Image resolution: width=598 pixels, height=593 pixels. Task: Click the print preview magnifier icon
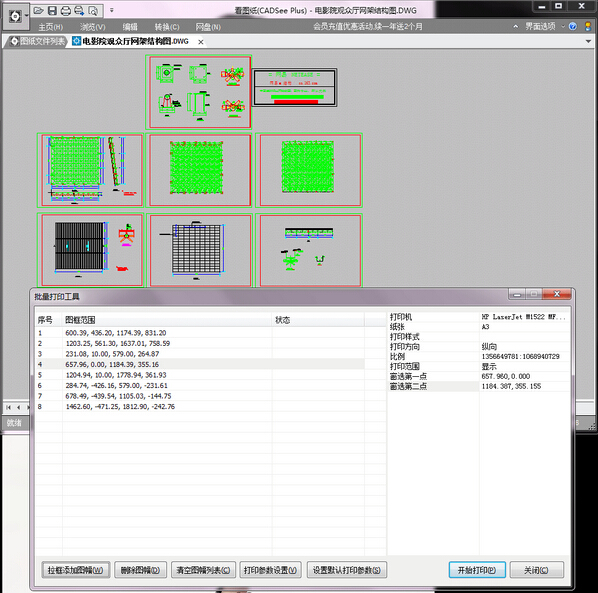pyautogui.click(x=93, y=11)
